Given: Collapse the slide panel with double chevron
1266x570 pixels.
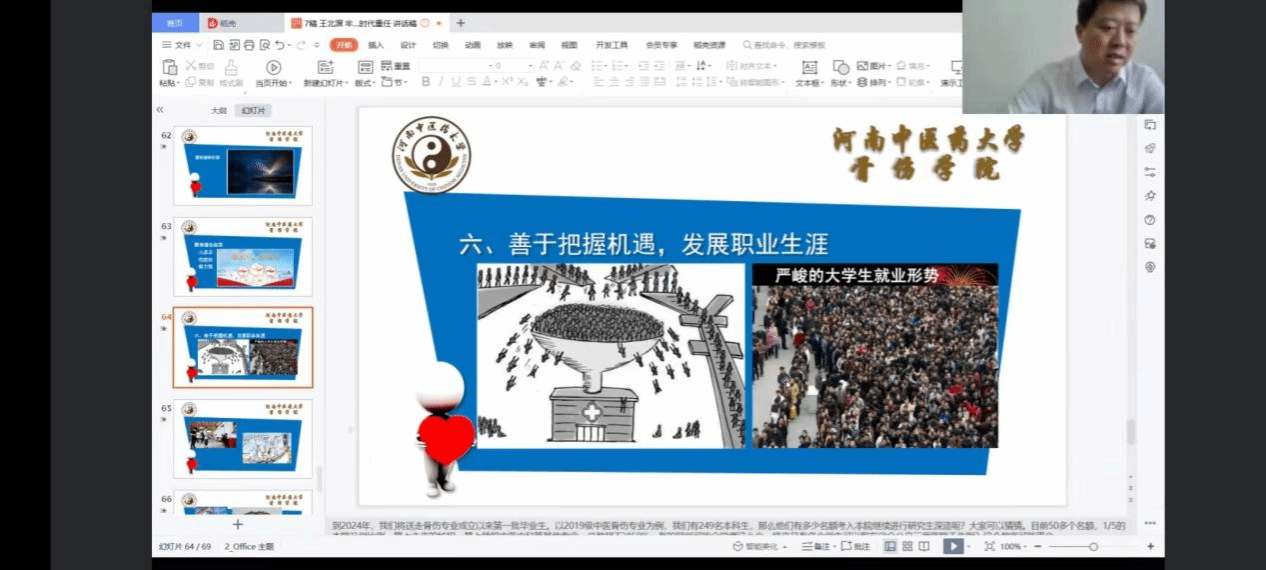Looking at the screenshot, I should coord(160,110).
